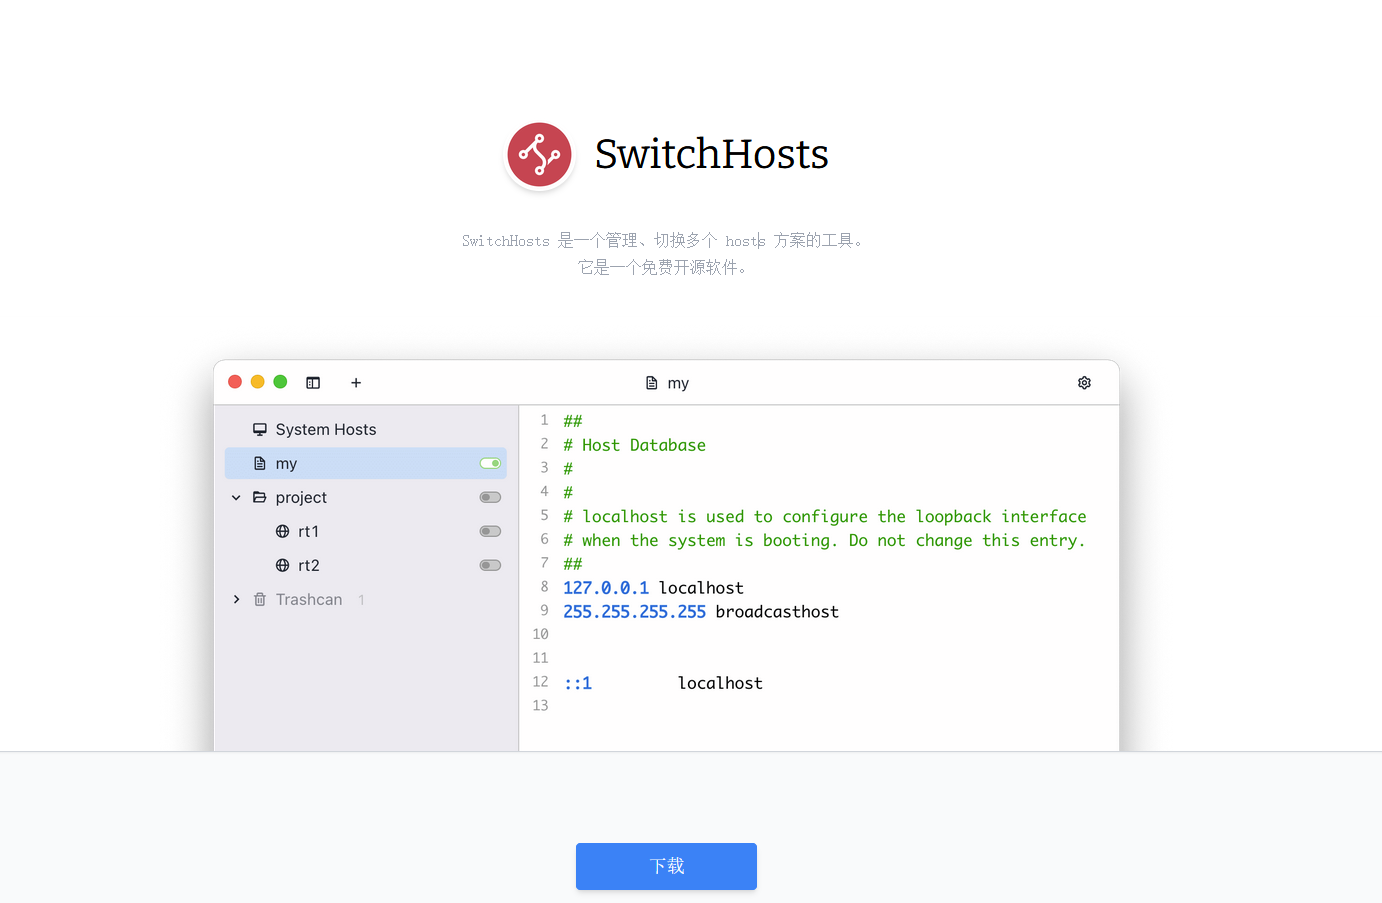Image resolution: width=1382 pixels, height=903 pixels.
Task: Click the globe icon beside rt2
Action: [283, 565]
